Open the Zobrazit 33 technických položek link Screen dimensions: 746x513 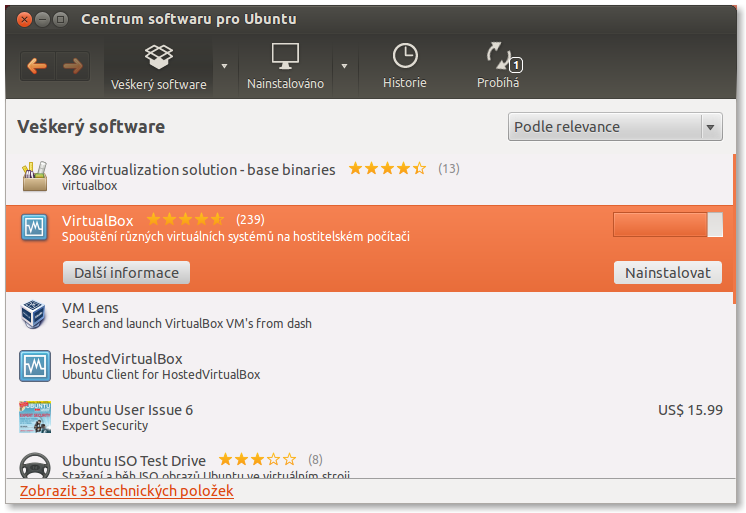click(127, 491)
